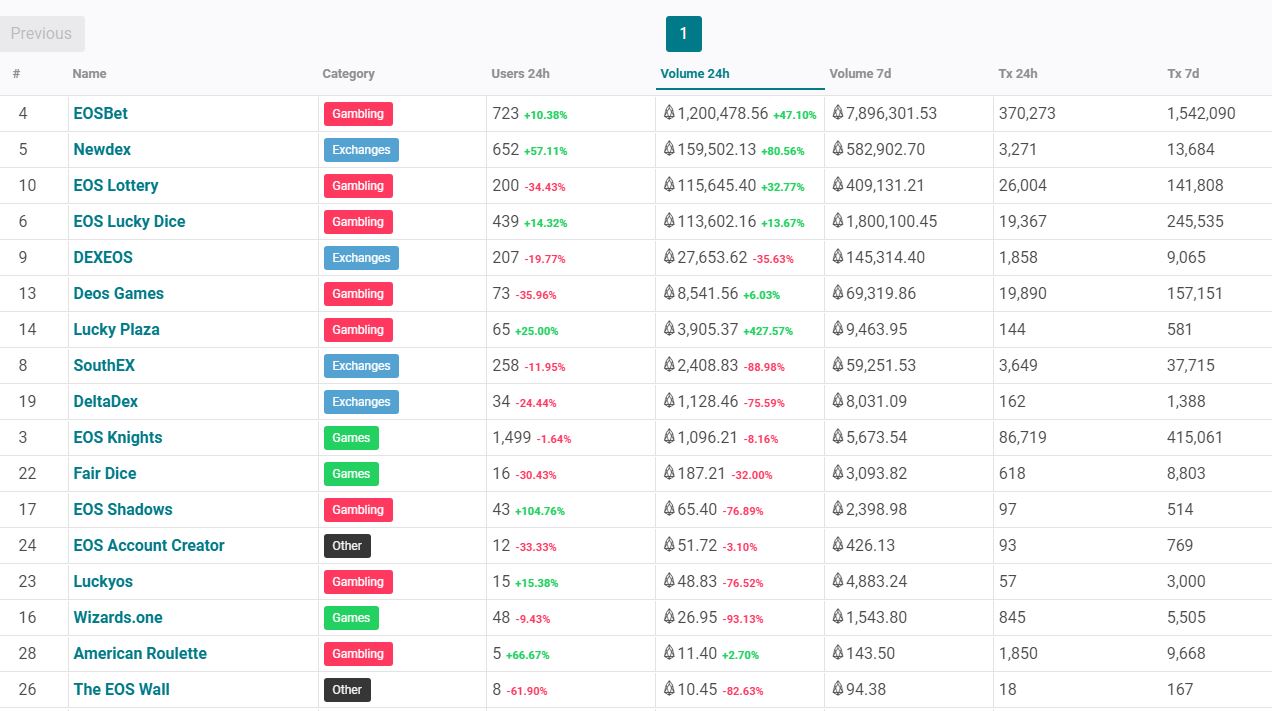
Task: Click the Exchanges badge in Newdex row
Action: click(x=361, y=150)
